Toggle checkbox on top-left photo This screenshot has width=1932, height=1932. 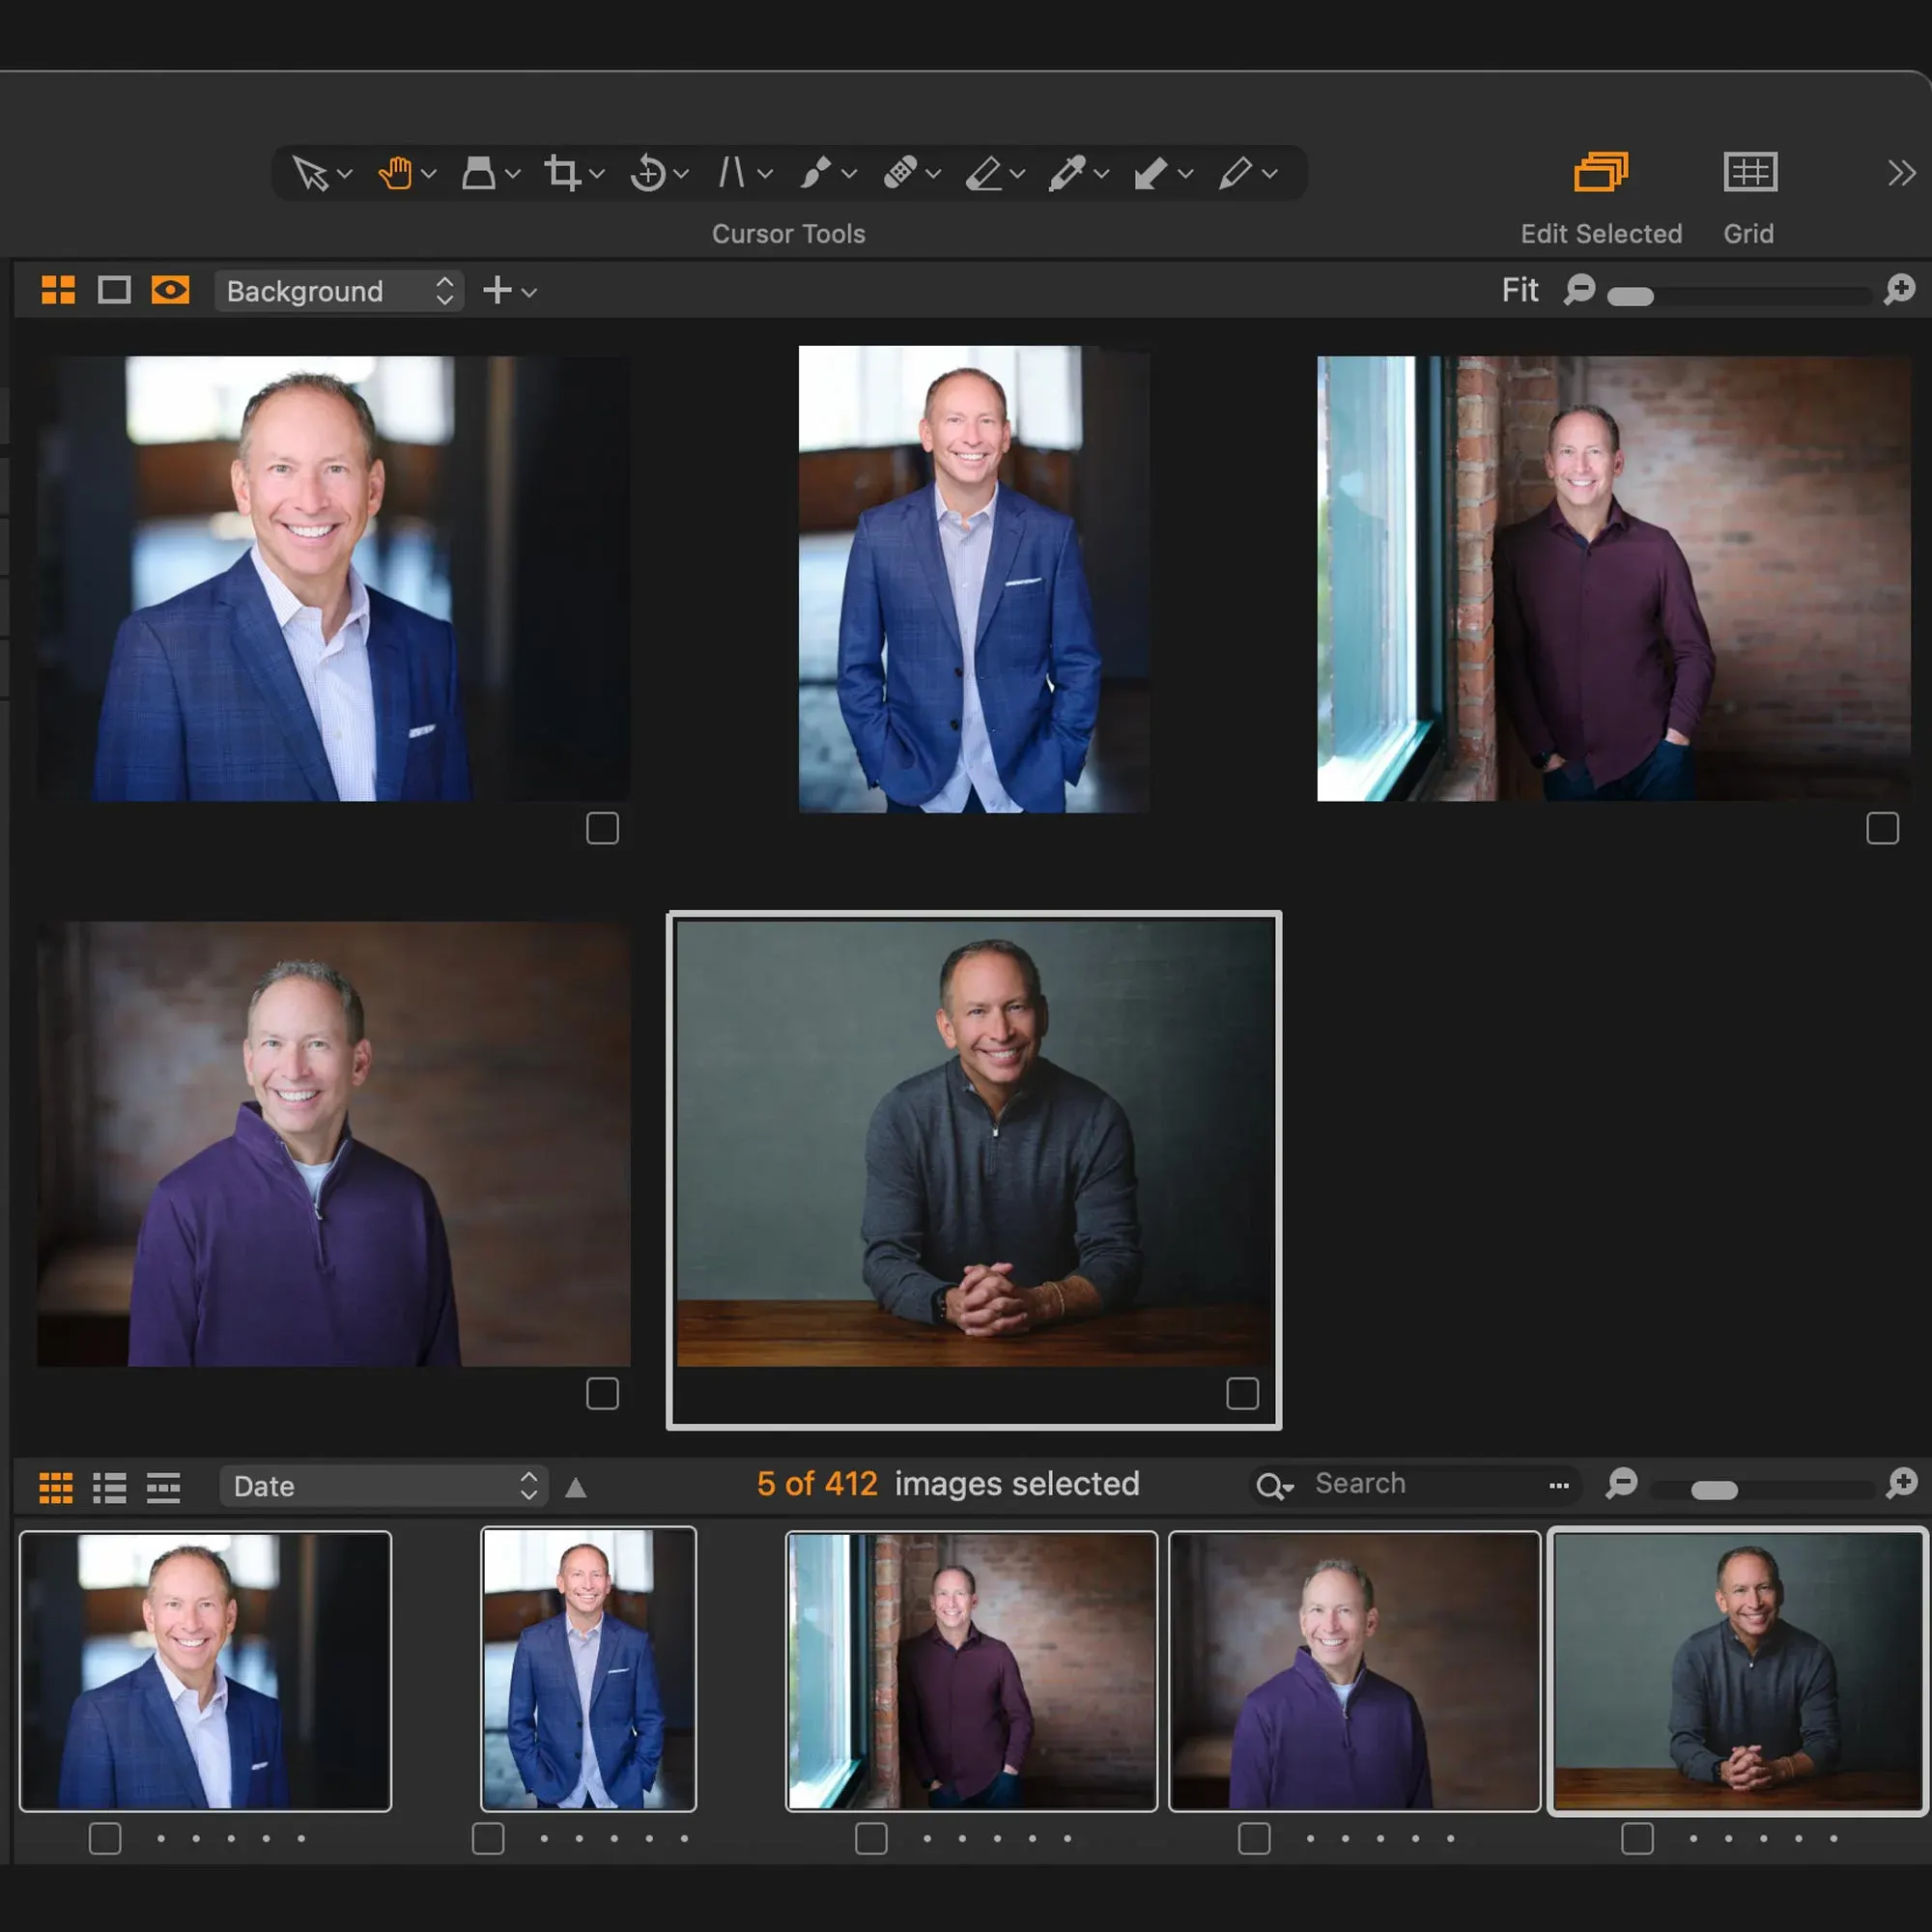click(602, 828)
